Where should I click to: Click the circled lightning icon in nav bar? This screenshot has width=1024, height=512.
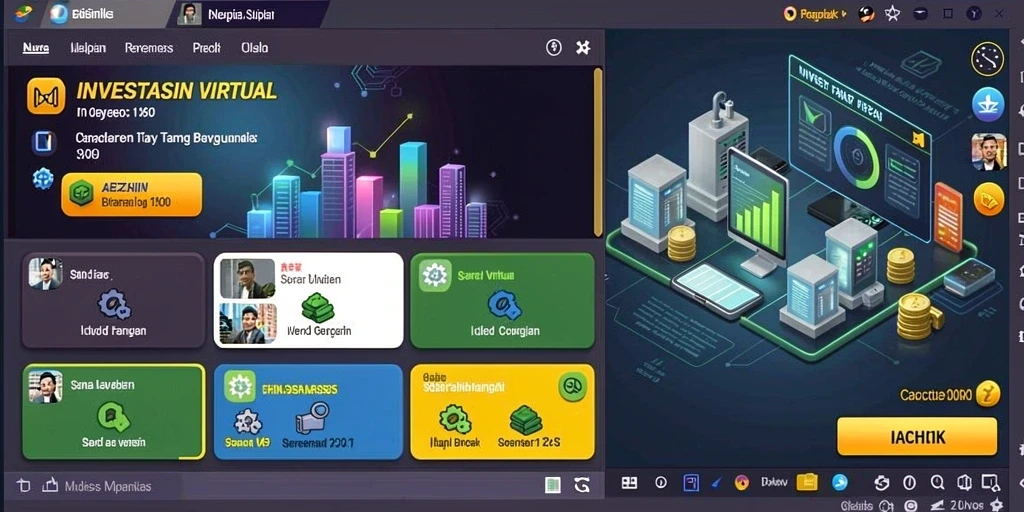click(x=554, y=47)
